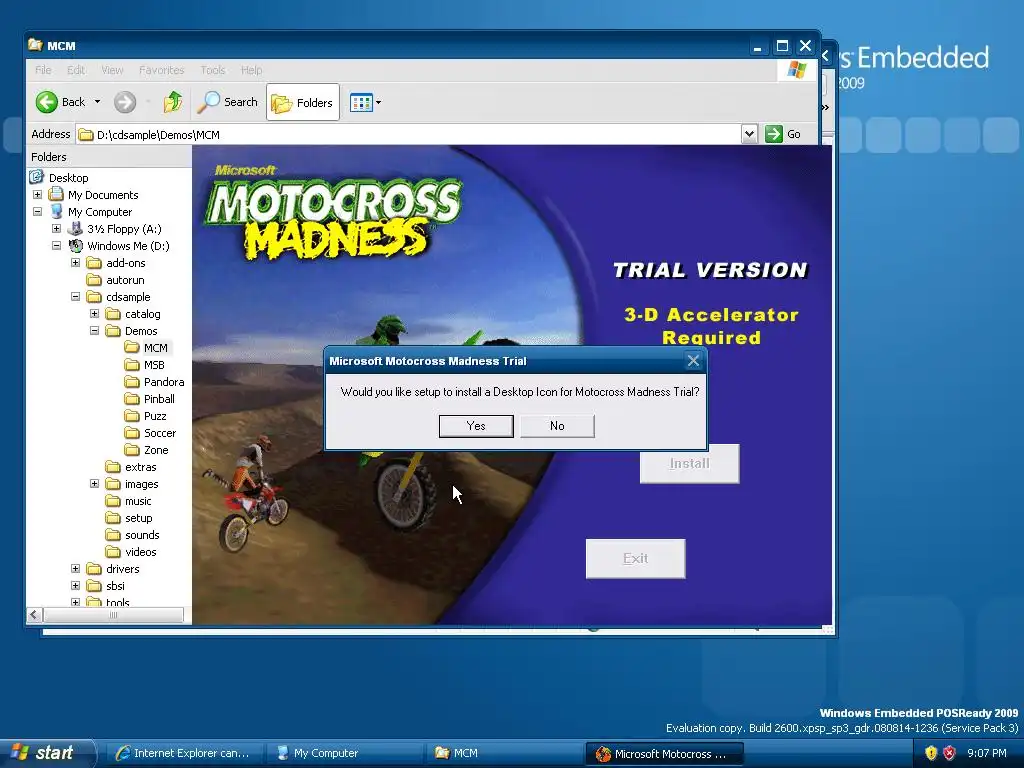Expand the add-ons folder node
The image size is (1024, 768).
75,263
